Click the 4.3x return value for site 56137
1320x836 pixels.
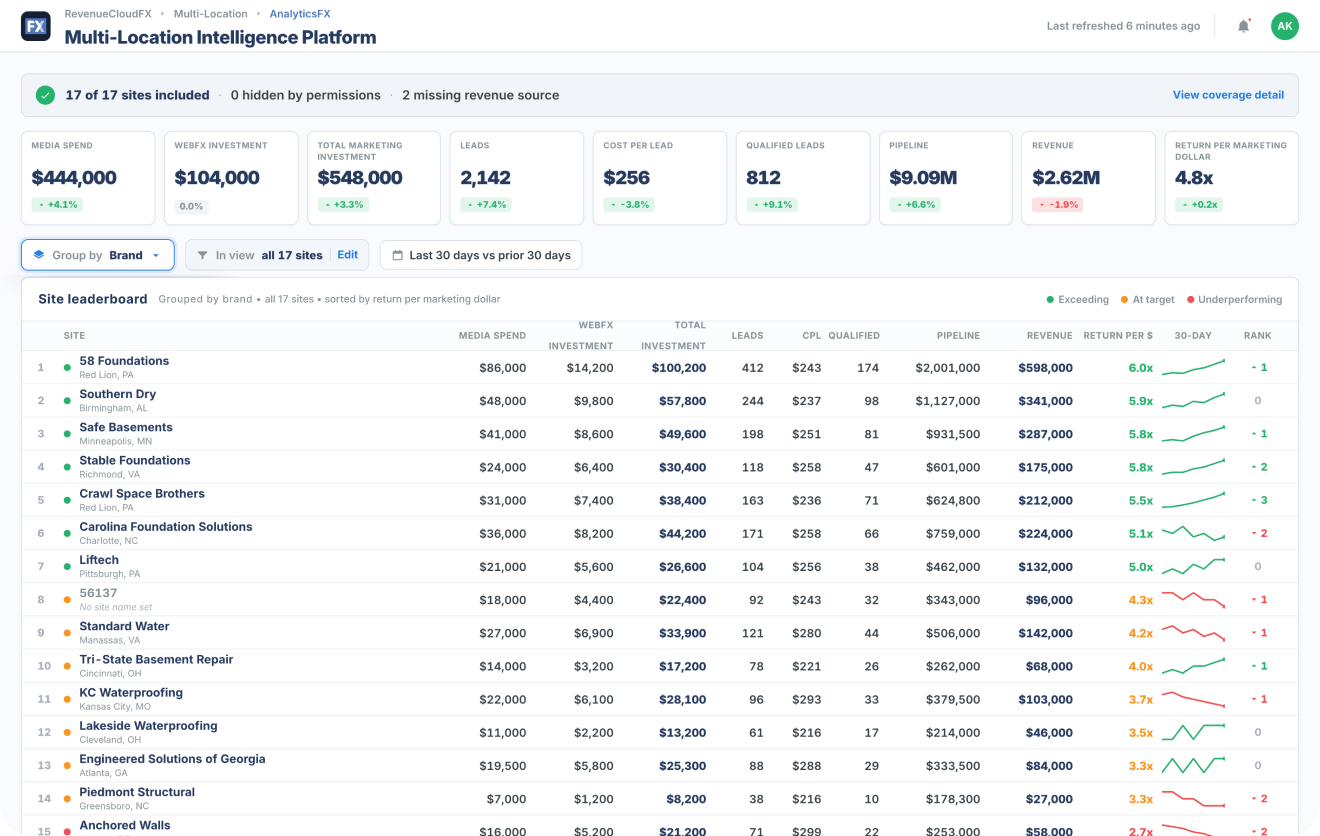point(1140,600)
